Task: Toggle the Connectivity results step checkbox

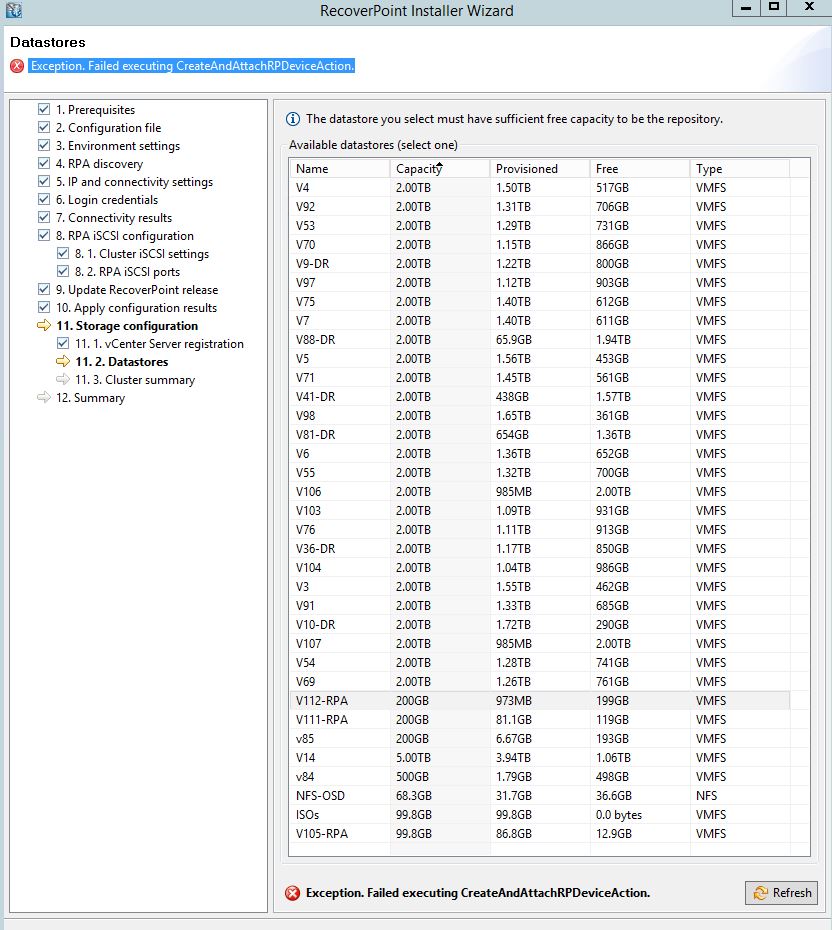Action: point(44,217)
